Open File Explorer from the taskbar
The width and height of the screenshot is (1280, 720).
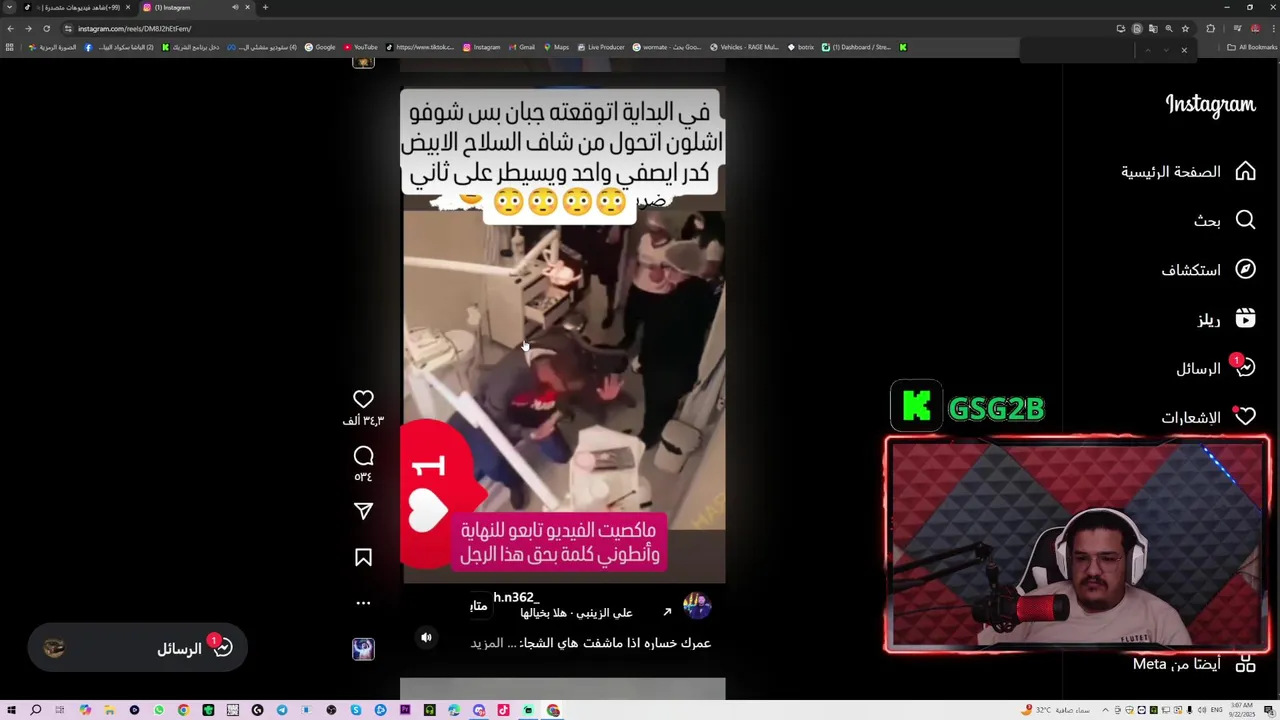click(x=109, y=710)
